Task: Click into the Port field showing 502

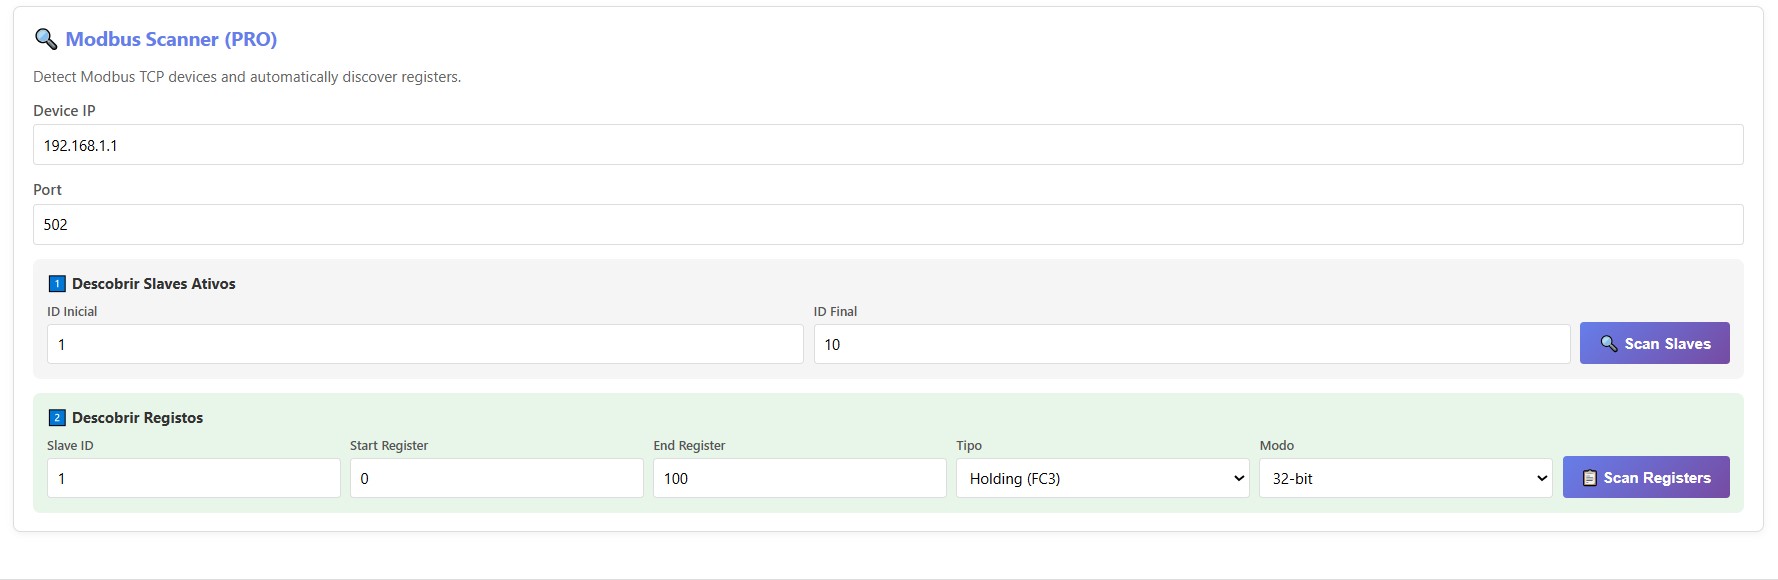Action: click(x=887, y=225)
